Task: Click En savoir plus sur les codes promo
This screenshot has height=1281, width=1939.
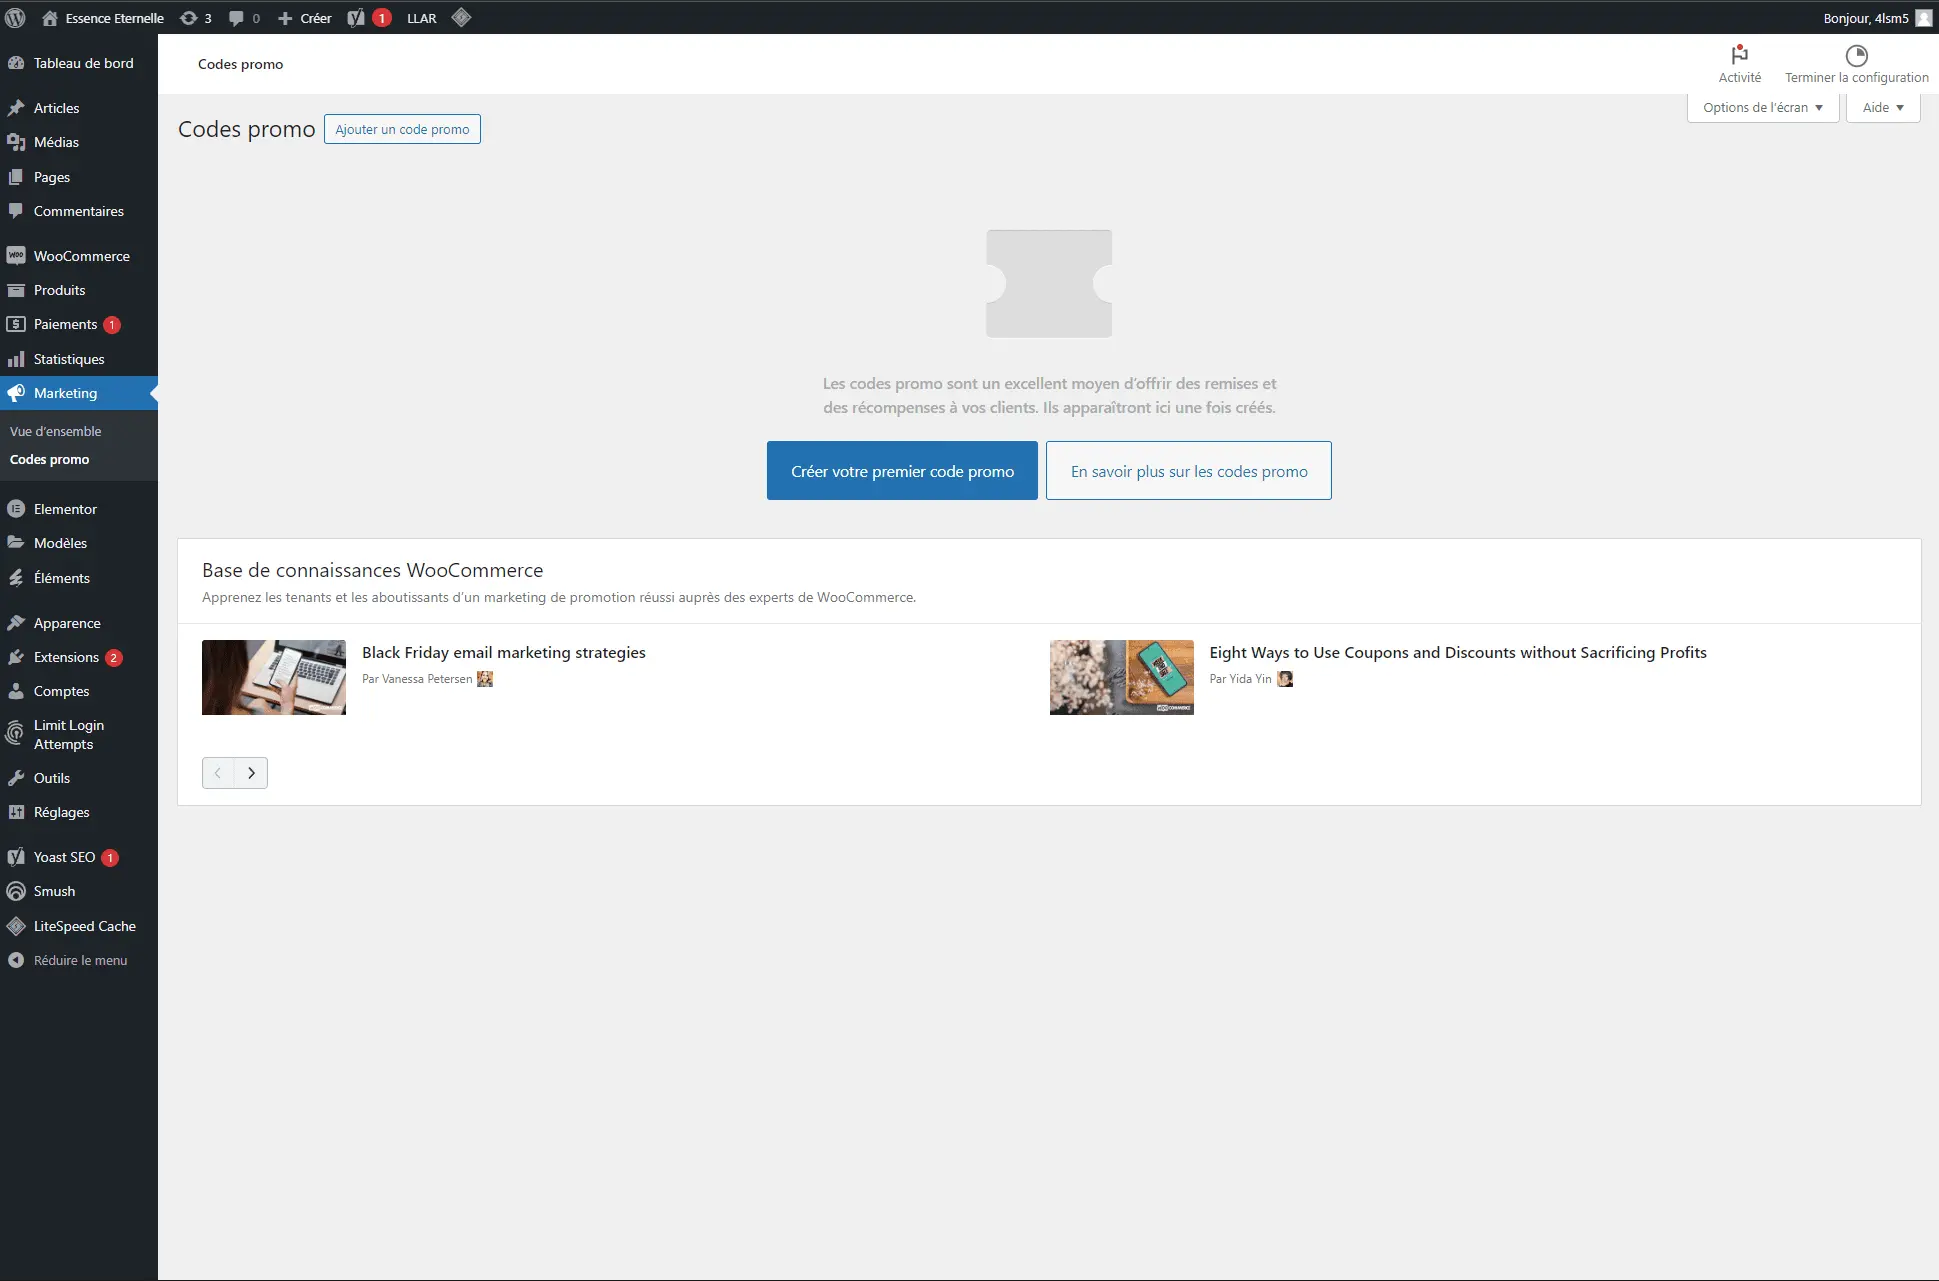Action: click(1189, 470)
